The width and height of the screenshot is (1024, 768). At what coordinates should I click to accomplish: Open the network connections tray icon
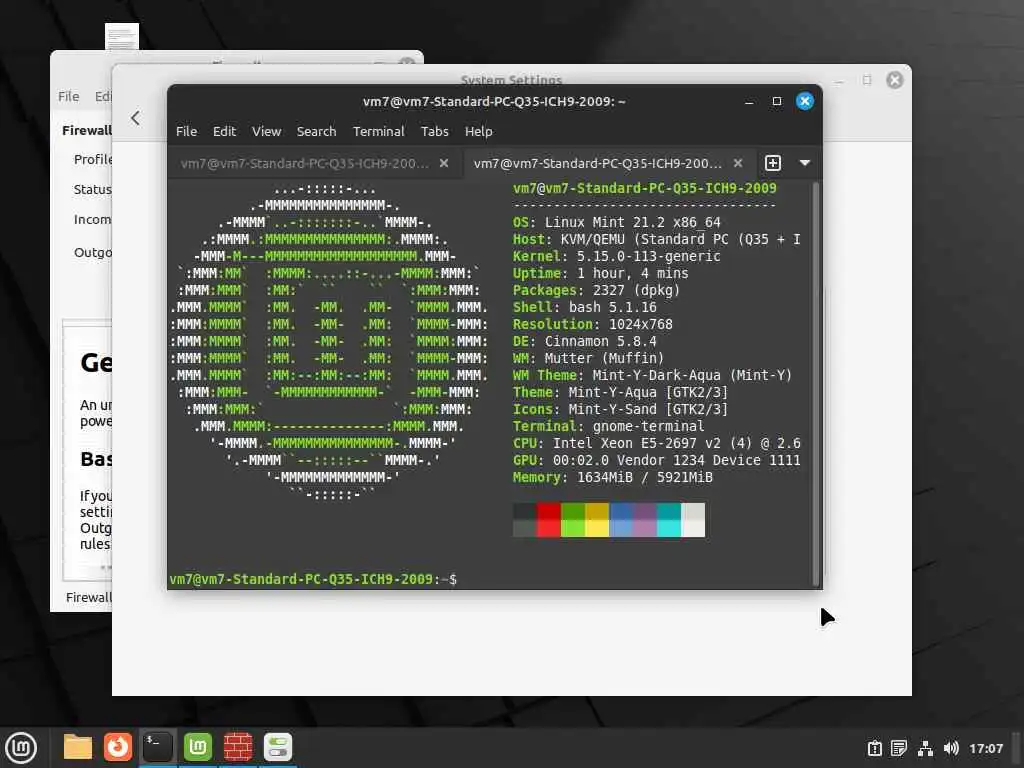[925, 748]
